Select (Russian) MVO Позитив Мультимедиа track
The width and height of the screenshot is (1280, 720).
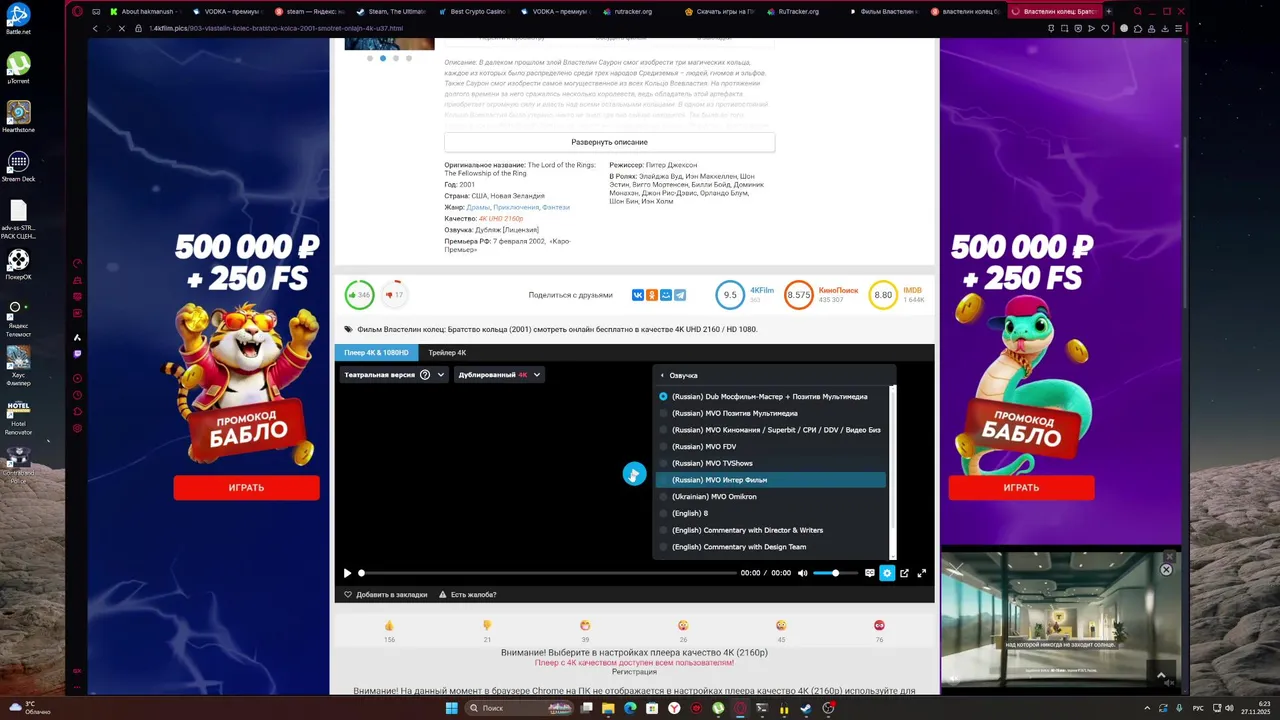click(771, 413)
